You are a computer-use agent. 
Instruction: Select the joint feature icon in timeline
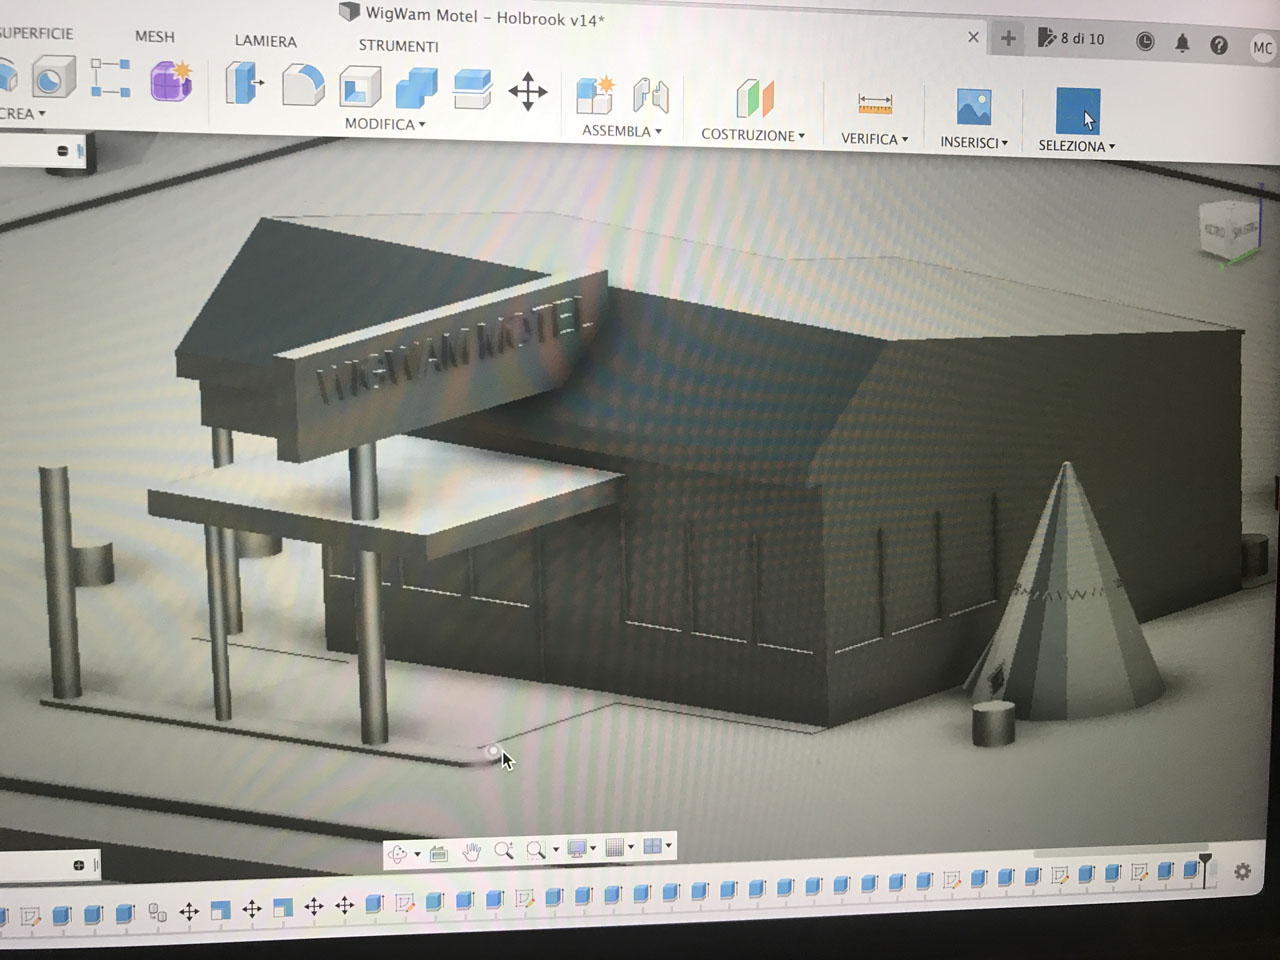[157, 912]
